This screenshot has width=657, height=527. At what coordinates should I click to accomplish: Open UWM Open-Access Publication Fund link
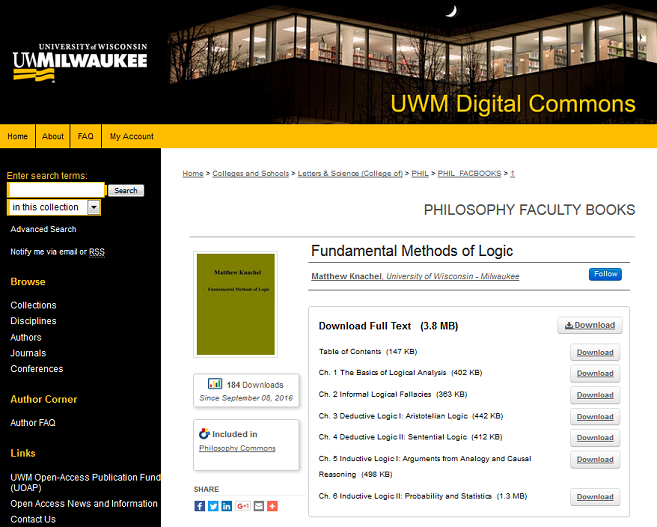point(85,483)
